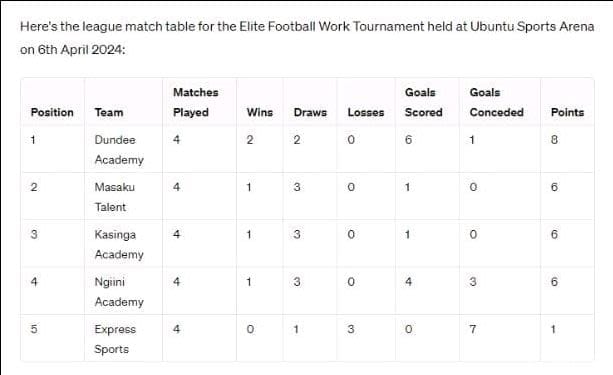This screenshot has width=613, height=375.
Task: Click the Losses column header
Action: pos(366,113)
